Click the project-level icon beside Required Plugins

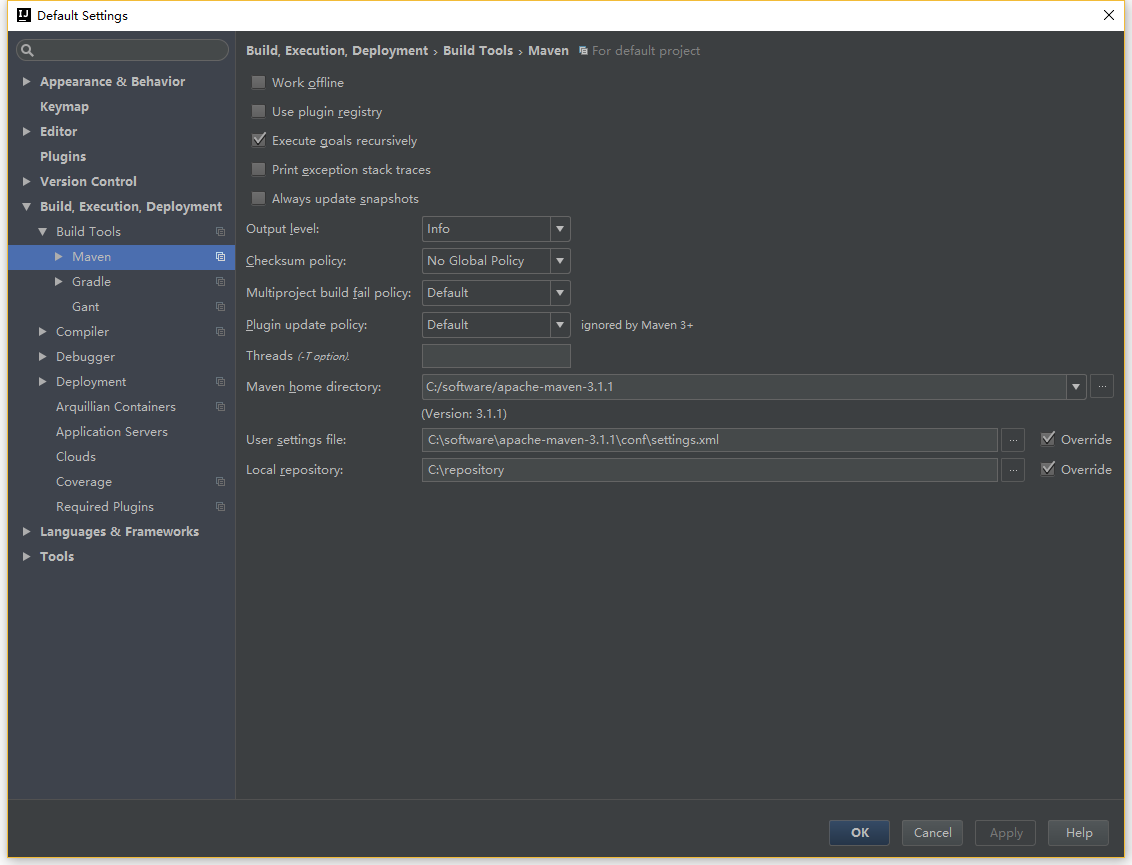point(220,507)
